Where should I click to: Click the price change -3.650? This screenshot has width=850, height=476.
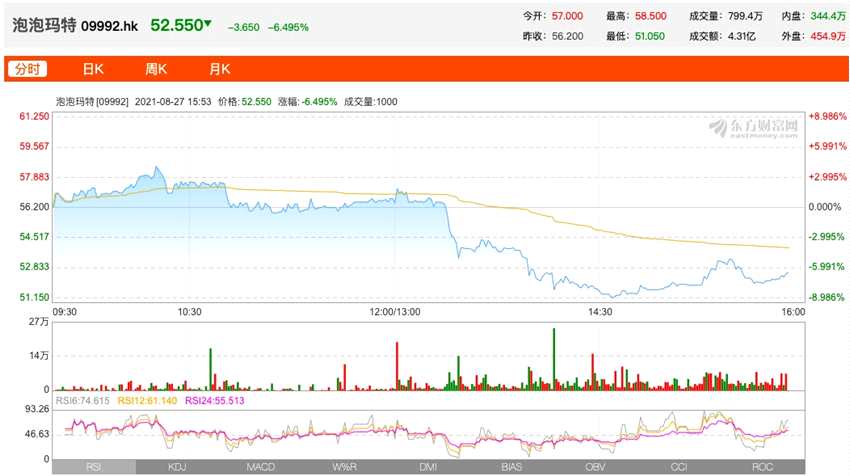(x=243, y=27)
